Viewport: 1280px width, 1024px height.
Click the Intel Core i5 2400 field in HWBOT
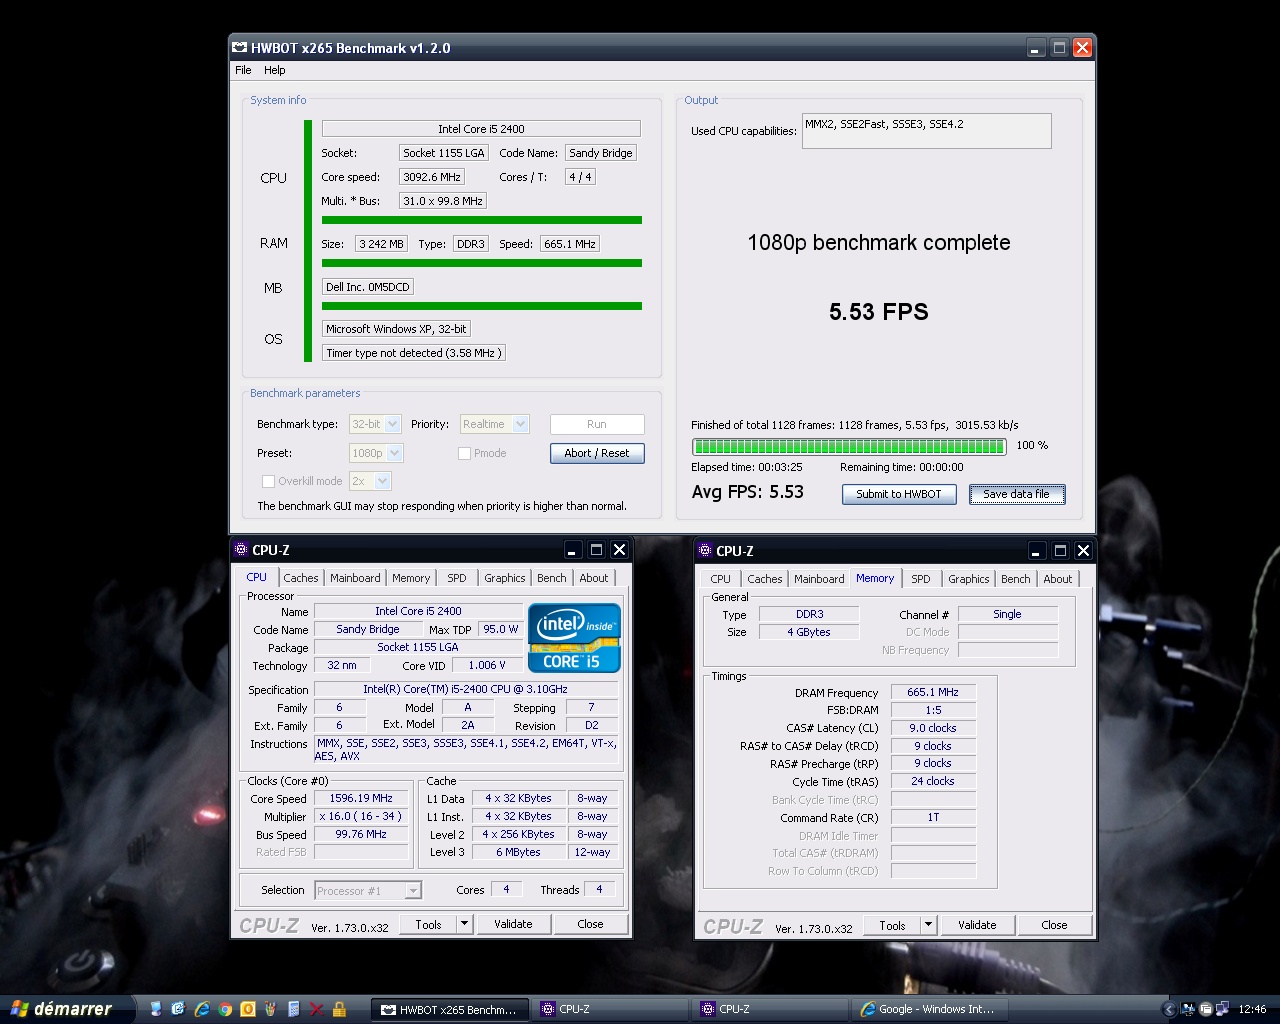click(x=481, y=129)
